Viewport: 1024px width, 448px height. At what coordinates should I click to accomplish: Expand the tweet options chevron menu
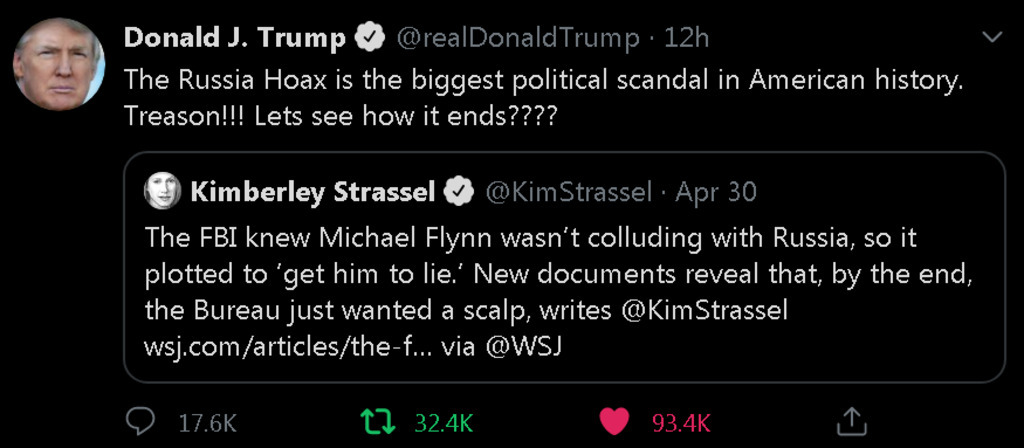(x=992, y=38)
